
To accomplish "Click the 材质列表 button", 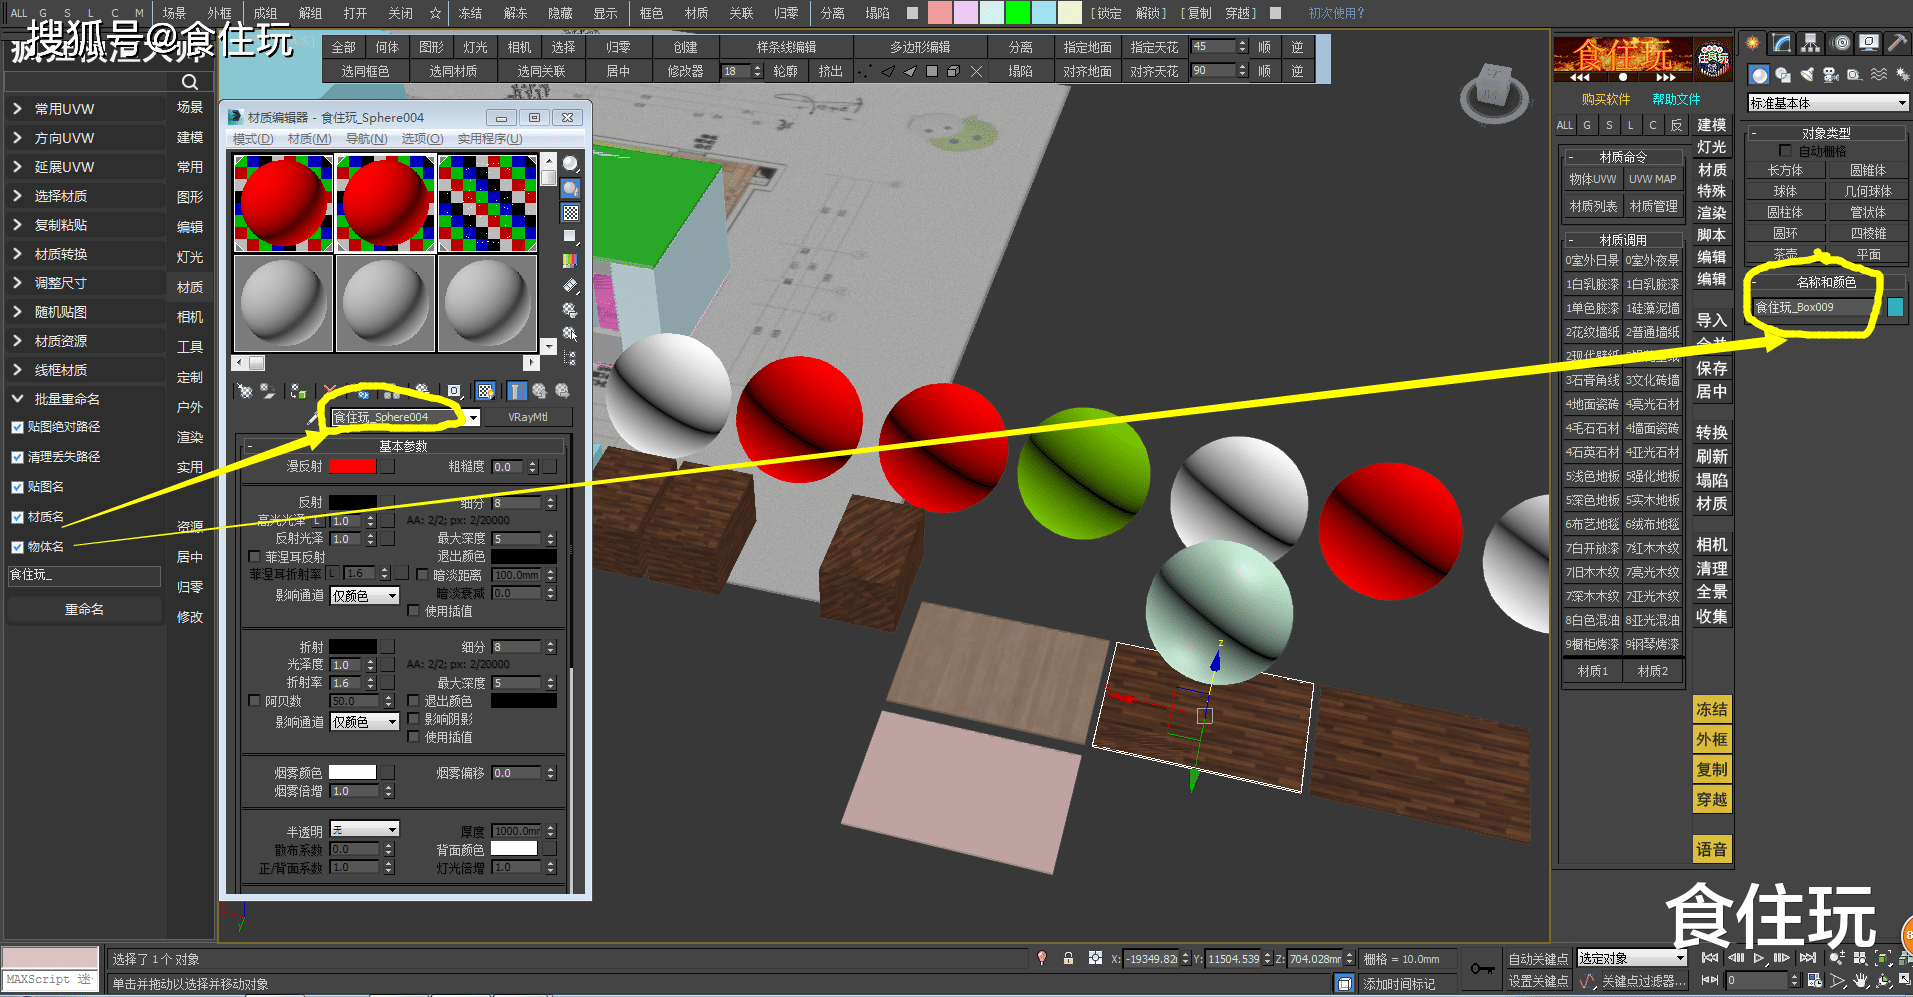I will (x=1593, y=207).
